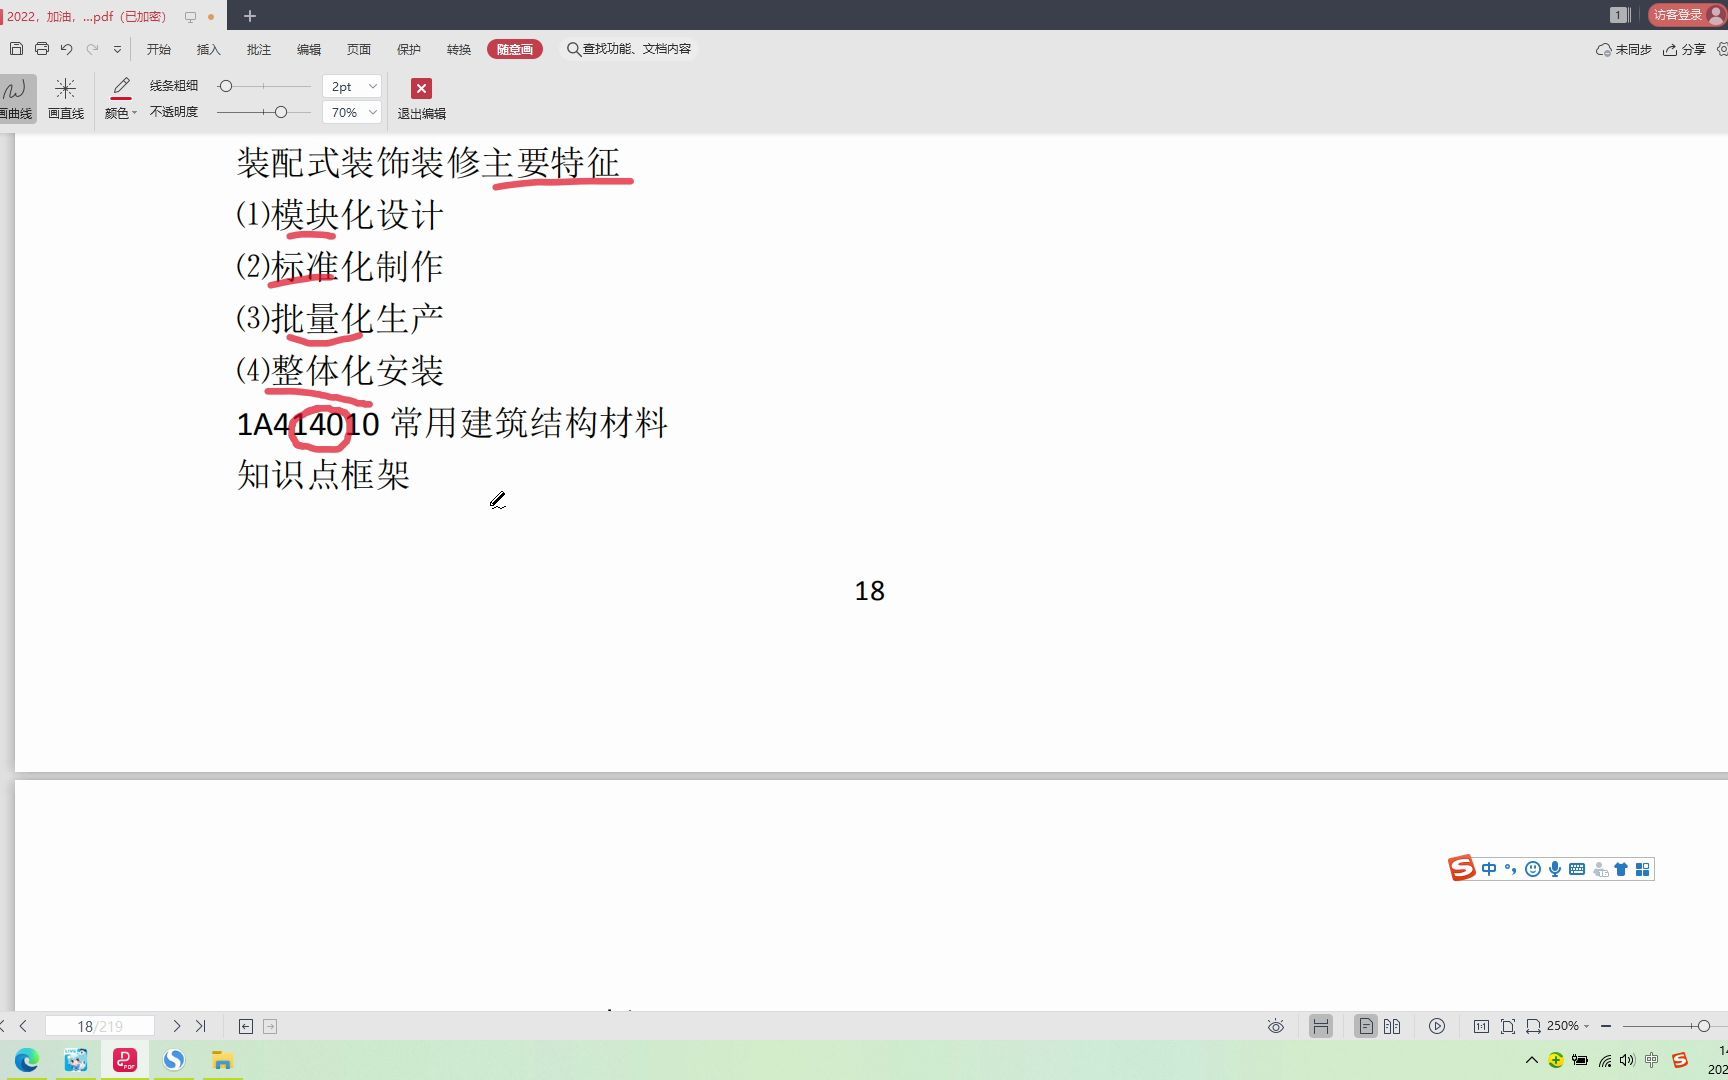Expand the 颜色 color dropdown arrow
The image size is (1728, 1080).
pyautogui.click(x=134, y=113)
